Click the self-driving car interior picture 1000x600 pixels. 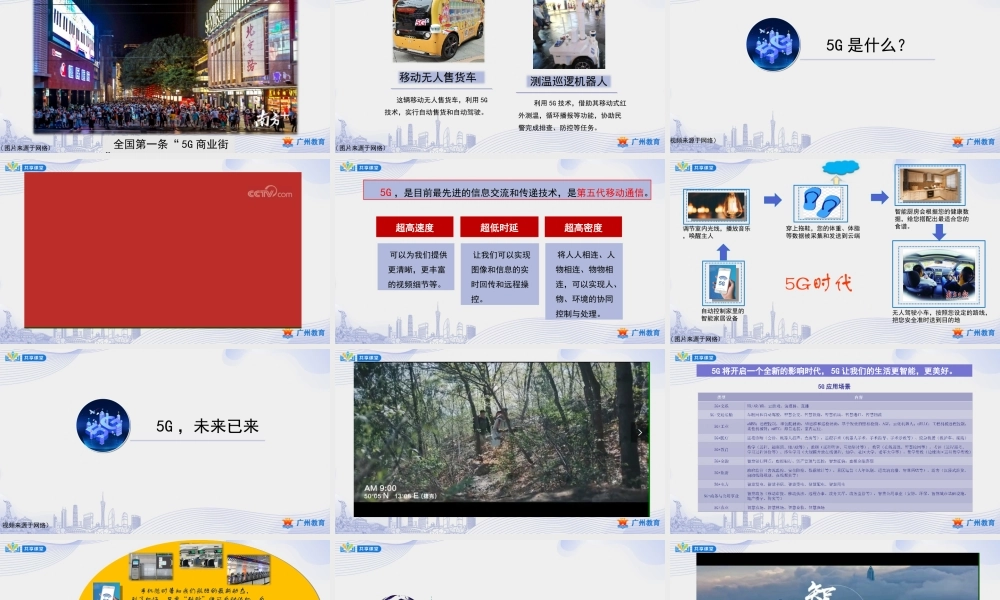[936, 276]
